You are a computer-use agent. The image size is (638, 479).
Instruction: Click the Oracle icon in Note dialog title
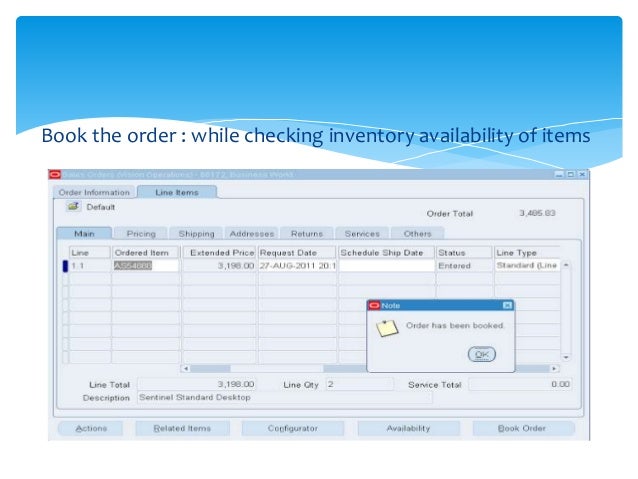point(374,305)
